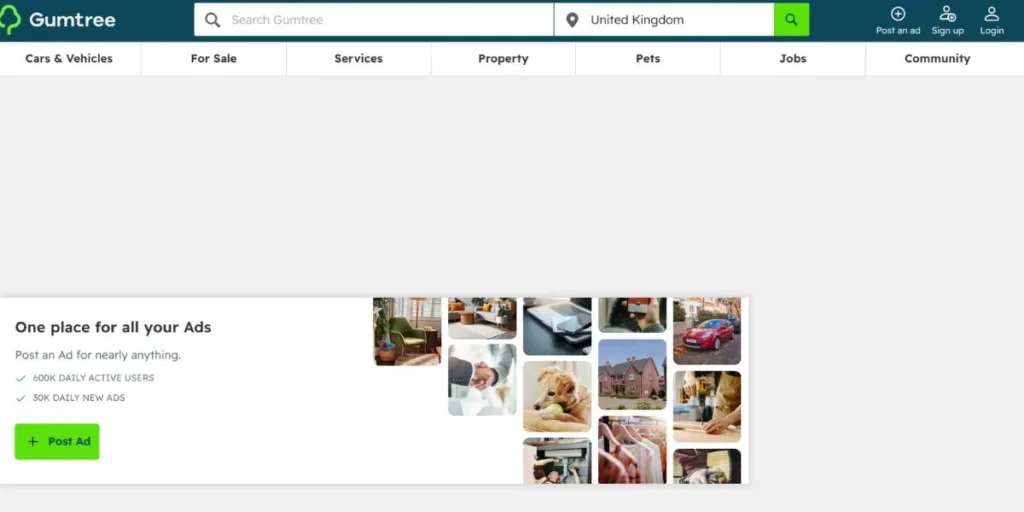
Task: Click the dog with ball thumbnail
Action: [x=557, y=396]
